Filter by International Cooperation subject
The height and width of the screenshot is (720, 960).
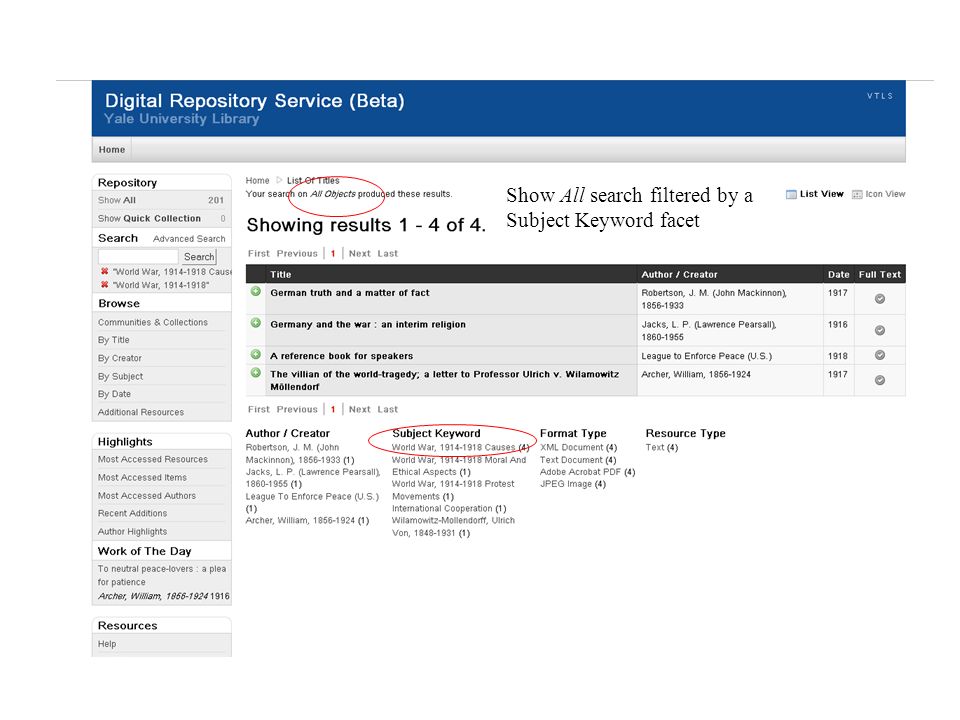tap(449, 508)
